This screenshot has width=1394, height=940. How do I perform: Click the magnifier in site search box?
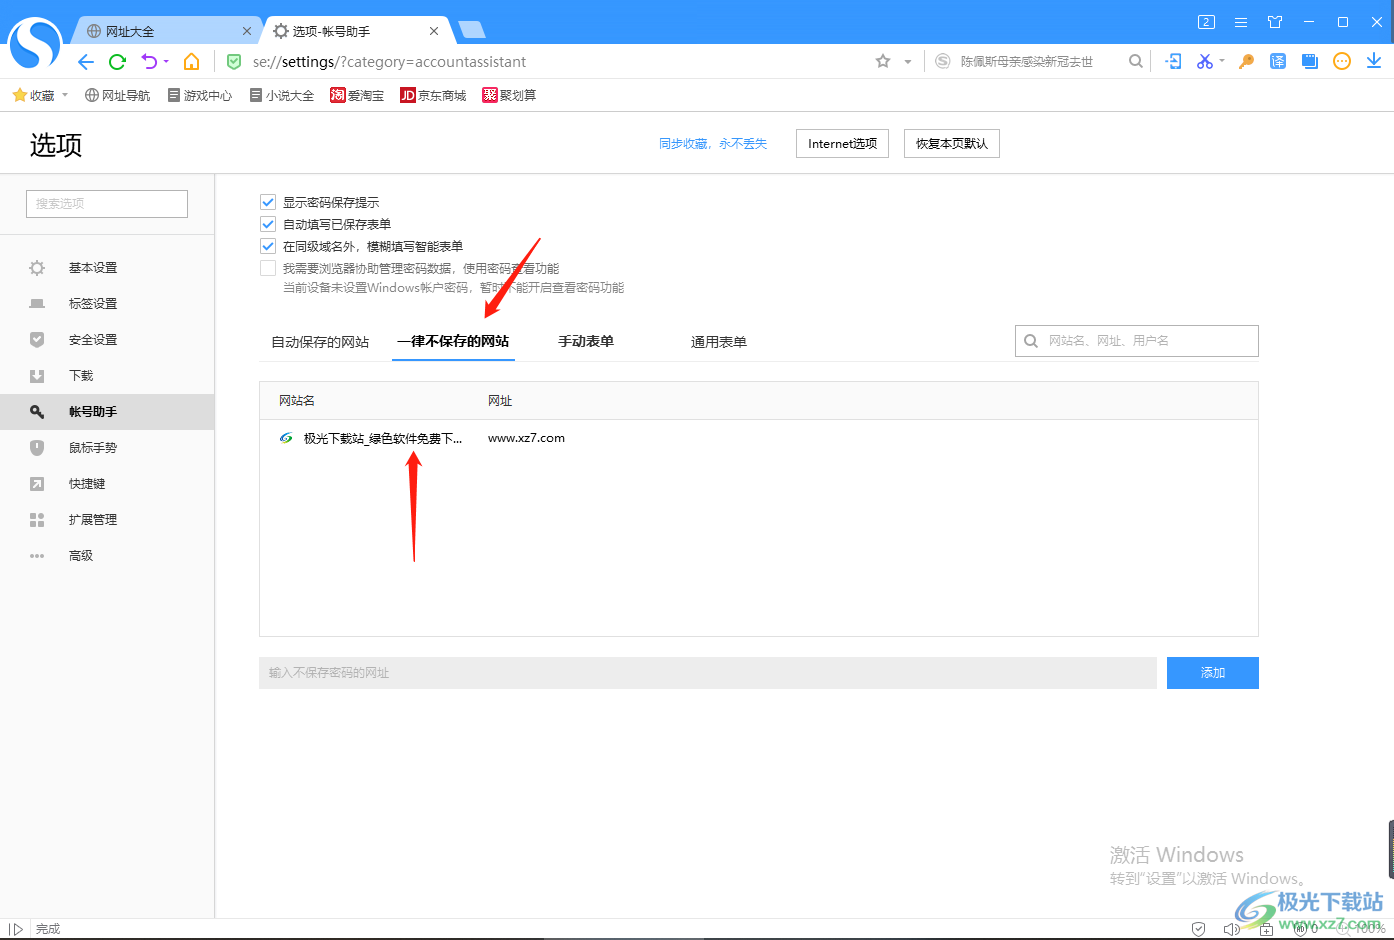pyautogui.click(x=1031, y=341)
